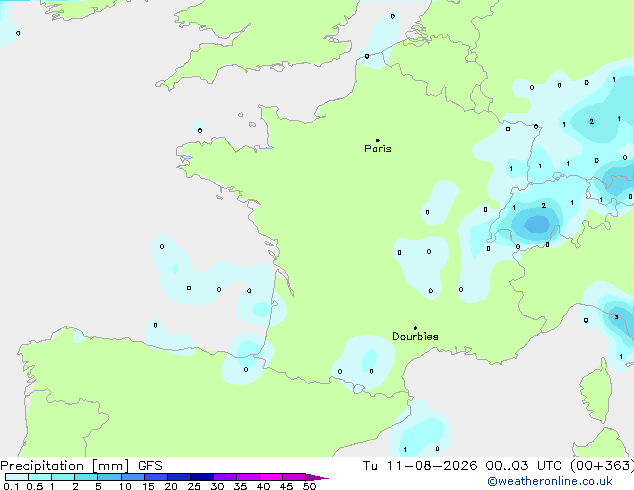Click the Dourbies location marker dot
The width and height of the screenshot is (634, 490).
pos(415,328)
